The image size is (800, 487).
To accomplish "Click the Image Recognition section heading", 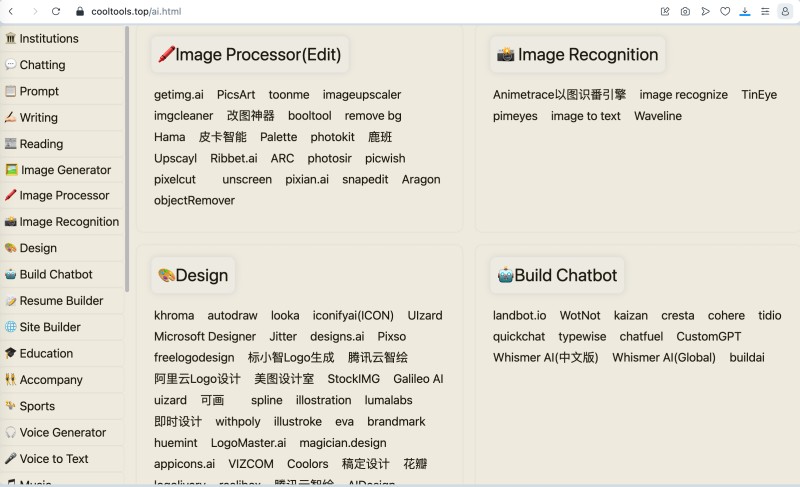I will [578, 55].
